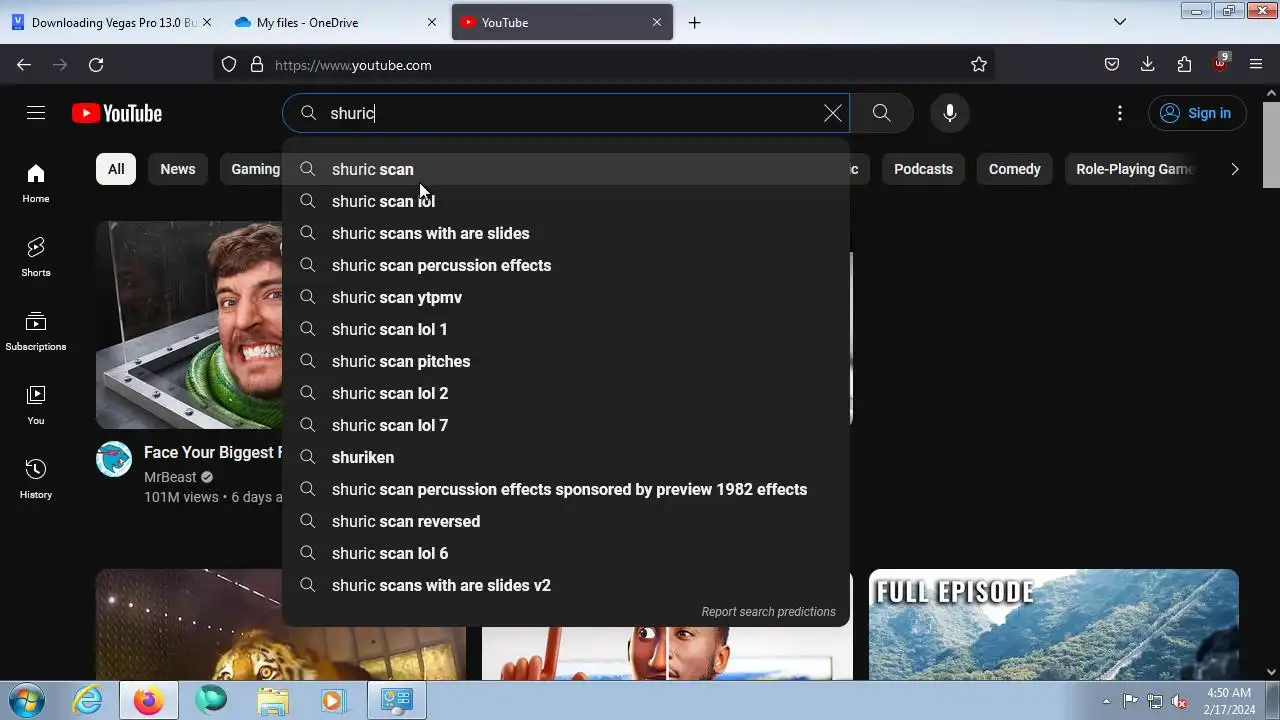This screenshot has height=720, width=1280.
Task: Open Shorts in sidebar
Action: tap(36, 257)
